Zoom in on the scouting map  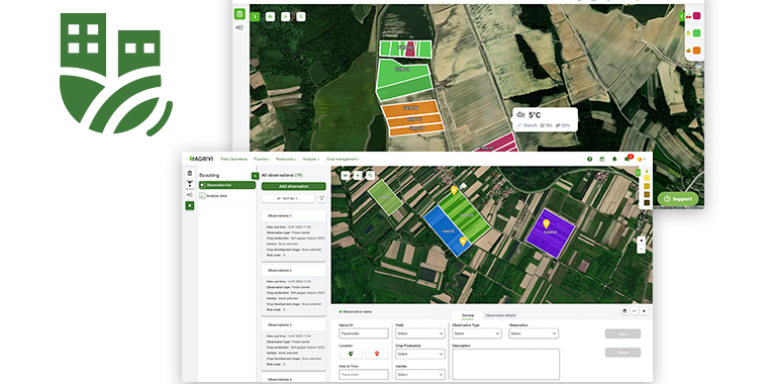pyautogui.click(x=641, y=240)
